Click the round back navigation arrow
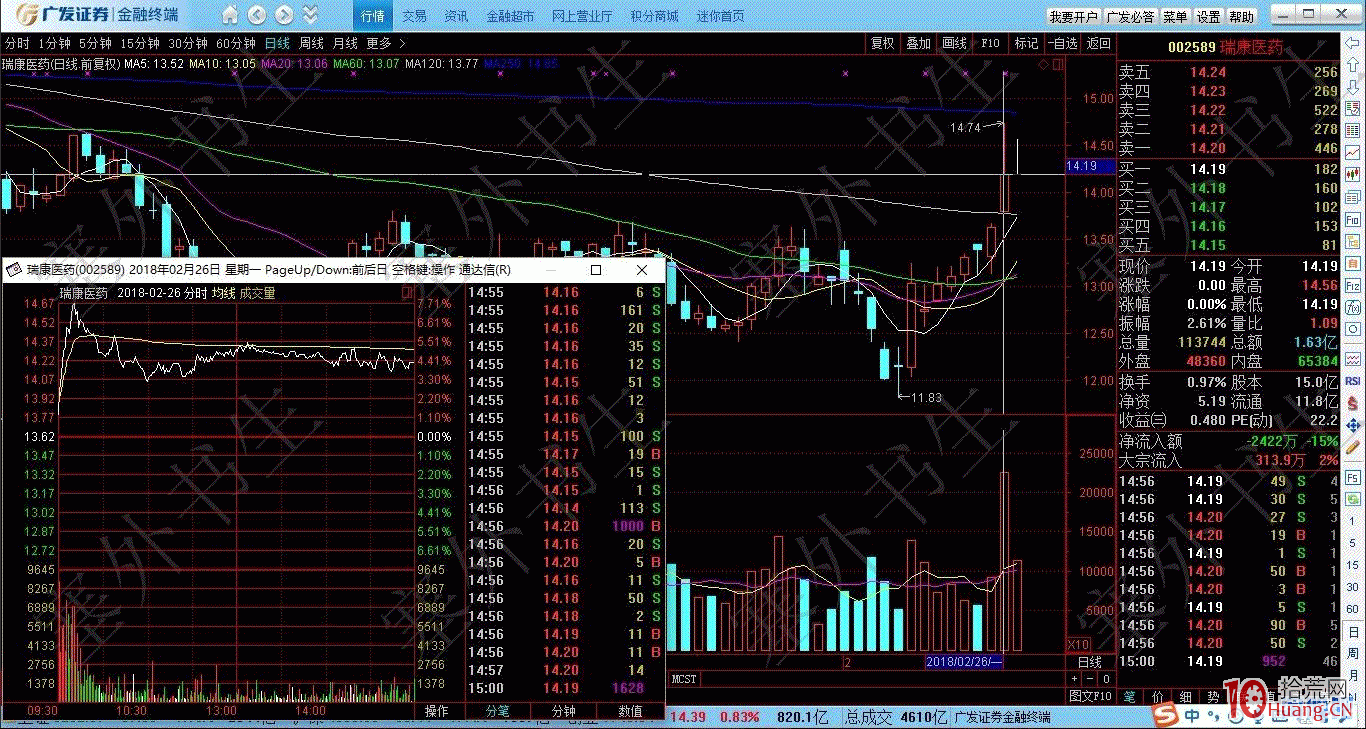Screen dimensions: 1366x729 pos(257,15)
